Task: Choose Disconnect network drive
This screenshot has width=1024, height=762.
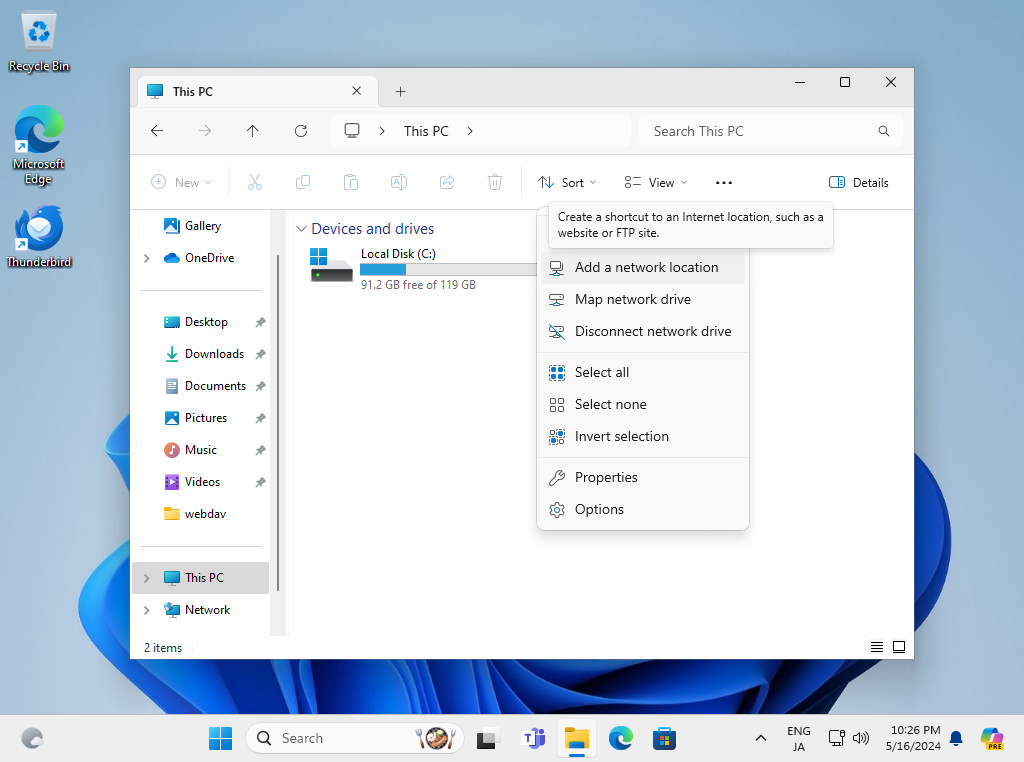Action: [x=643, y=331]
